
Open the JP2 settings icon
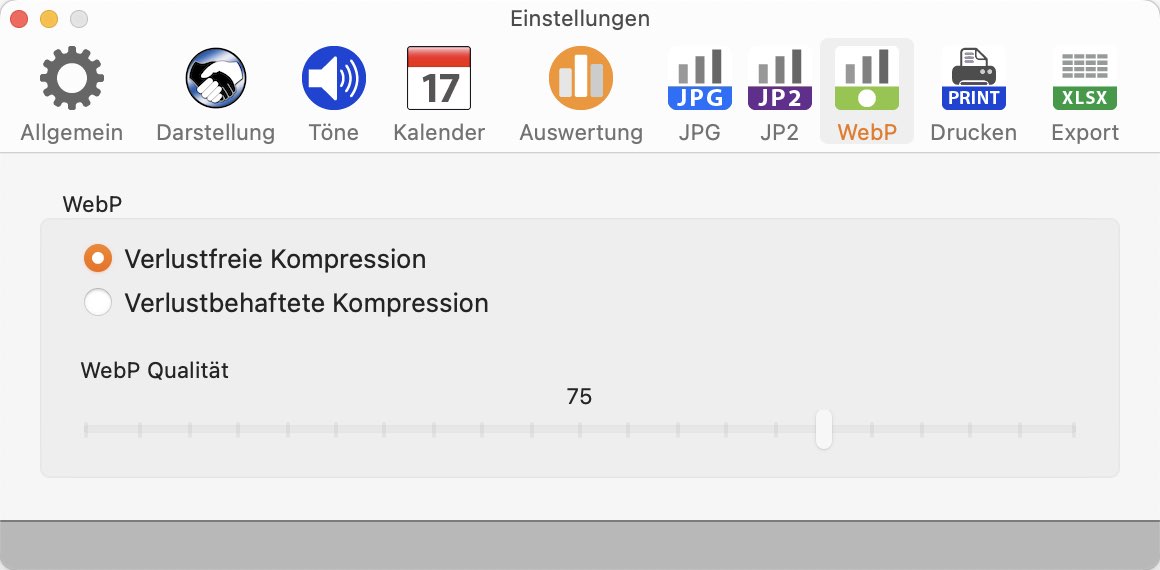tap(780, 78)
